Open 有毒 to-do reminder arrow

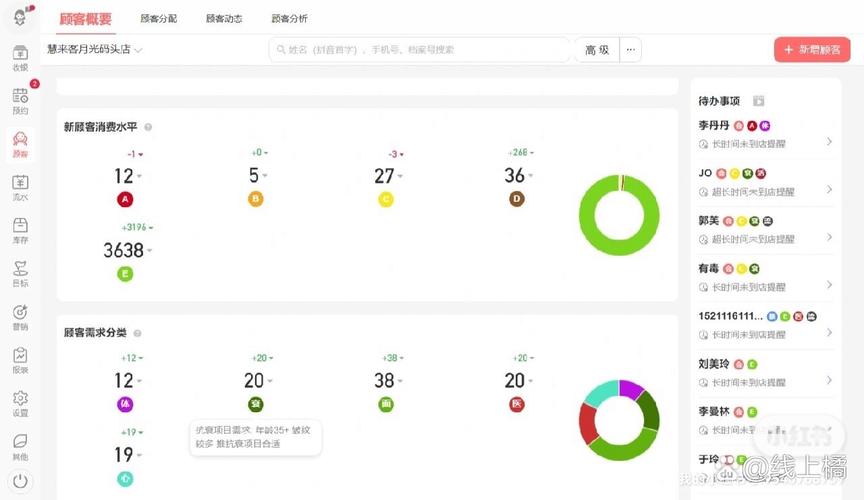829,284
